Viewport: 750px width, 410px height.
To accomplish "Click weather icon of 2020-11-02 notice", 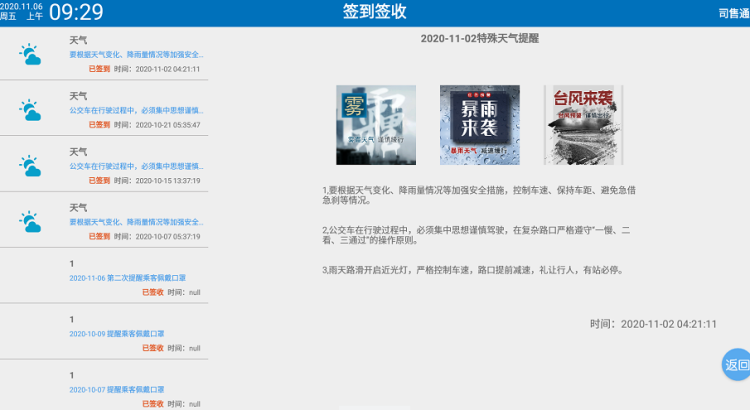I will coord(30,54).
